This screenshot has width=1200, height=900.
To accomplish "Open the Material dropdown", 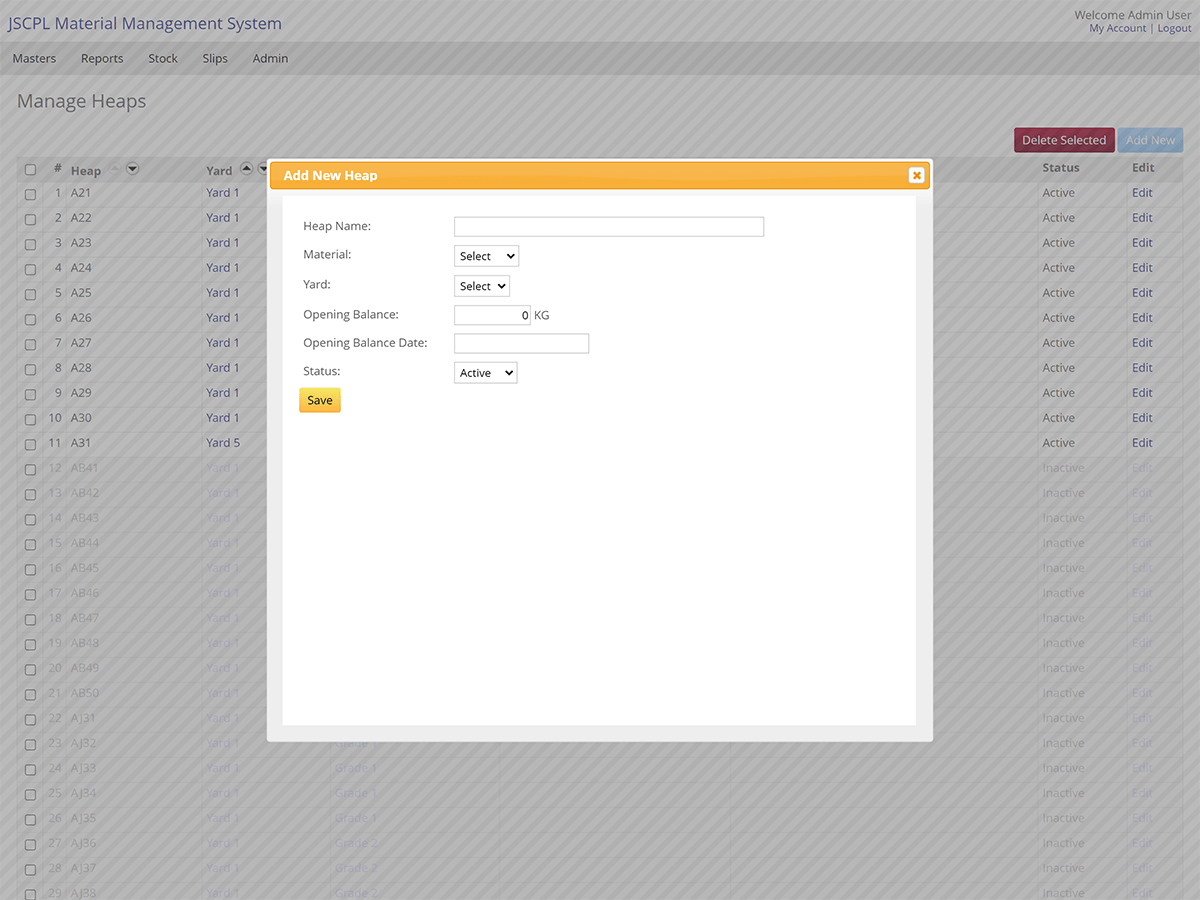I will [486, 255].
